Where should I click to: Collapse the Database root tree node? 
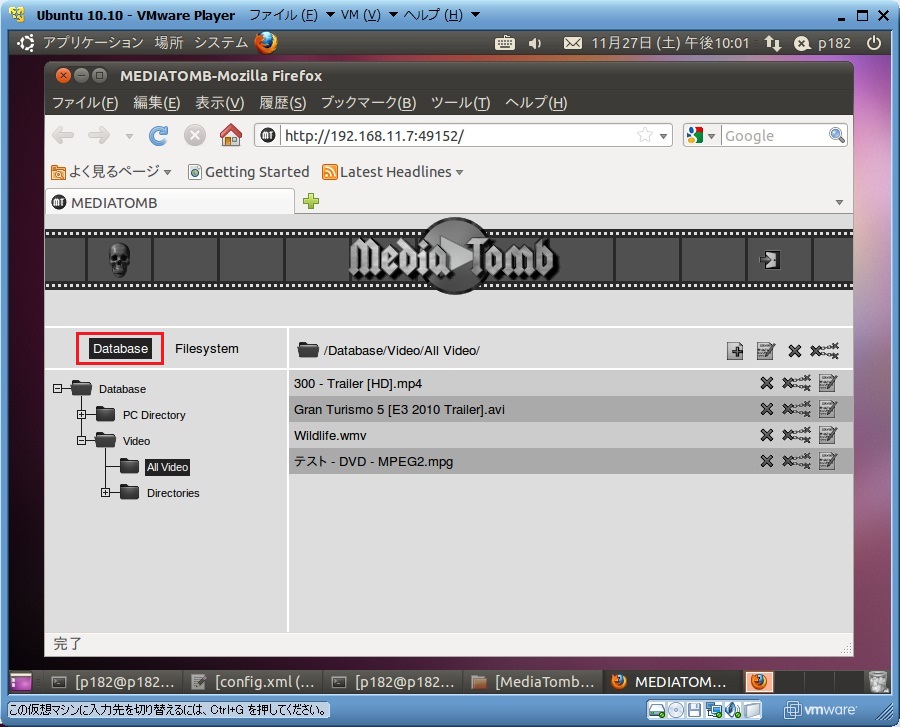57,388
